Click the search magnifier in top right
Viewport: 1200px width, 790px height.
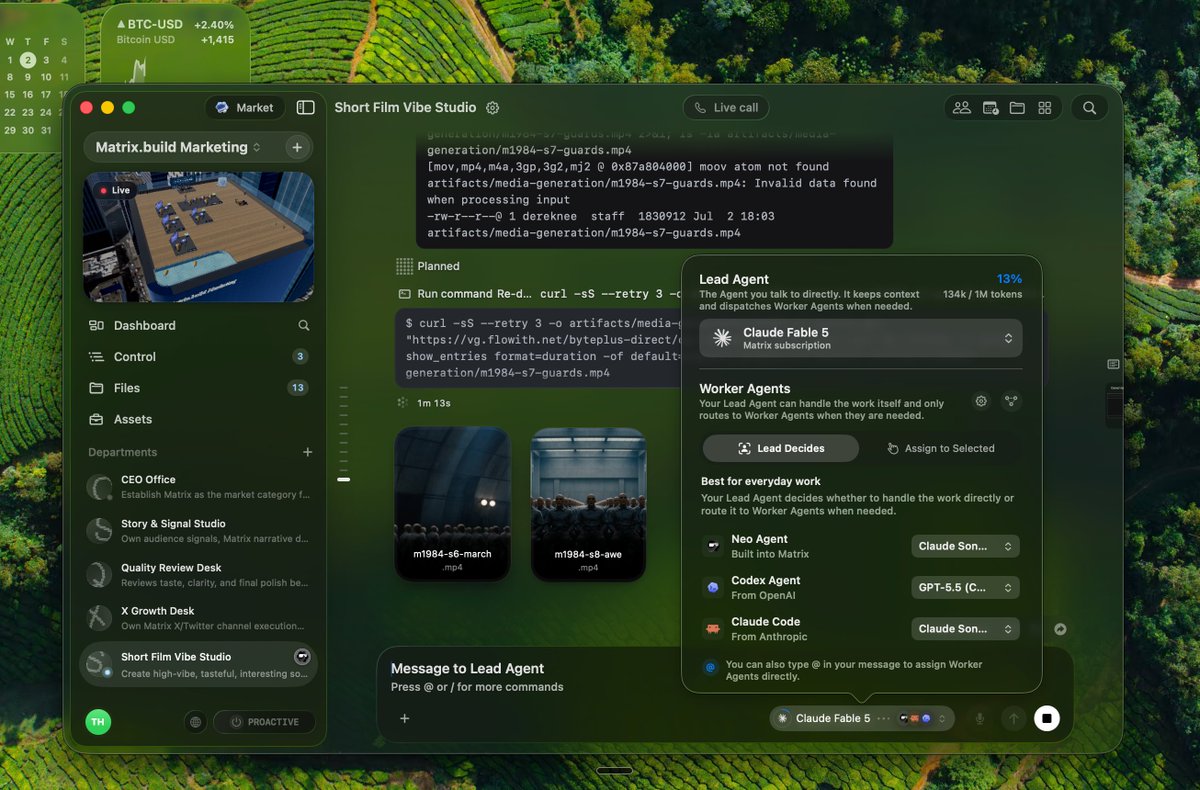[1090, 108]
